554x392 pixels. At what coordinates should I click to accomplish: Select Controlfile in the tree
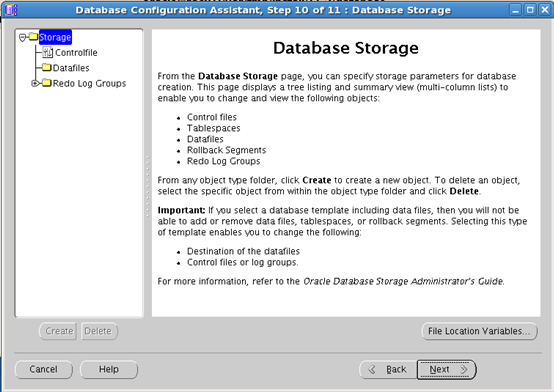(x=76, y=53)
